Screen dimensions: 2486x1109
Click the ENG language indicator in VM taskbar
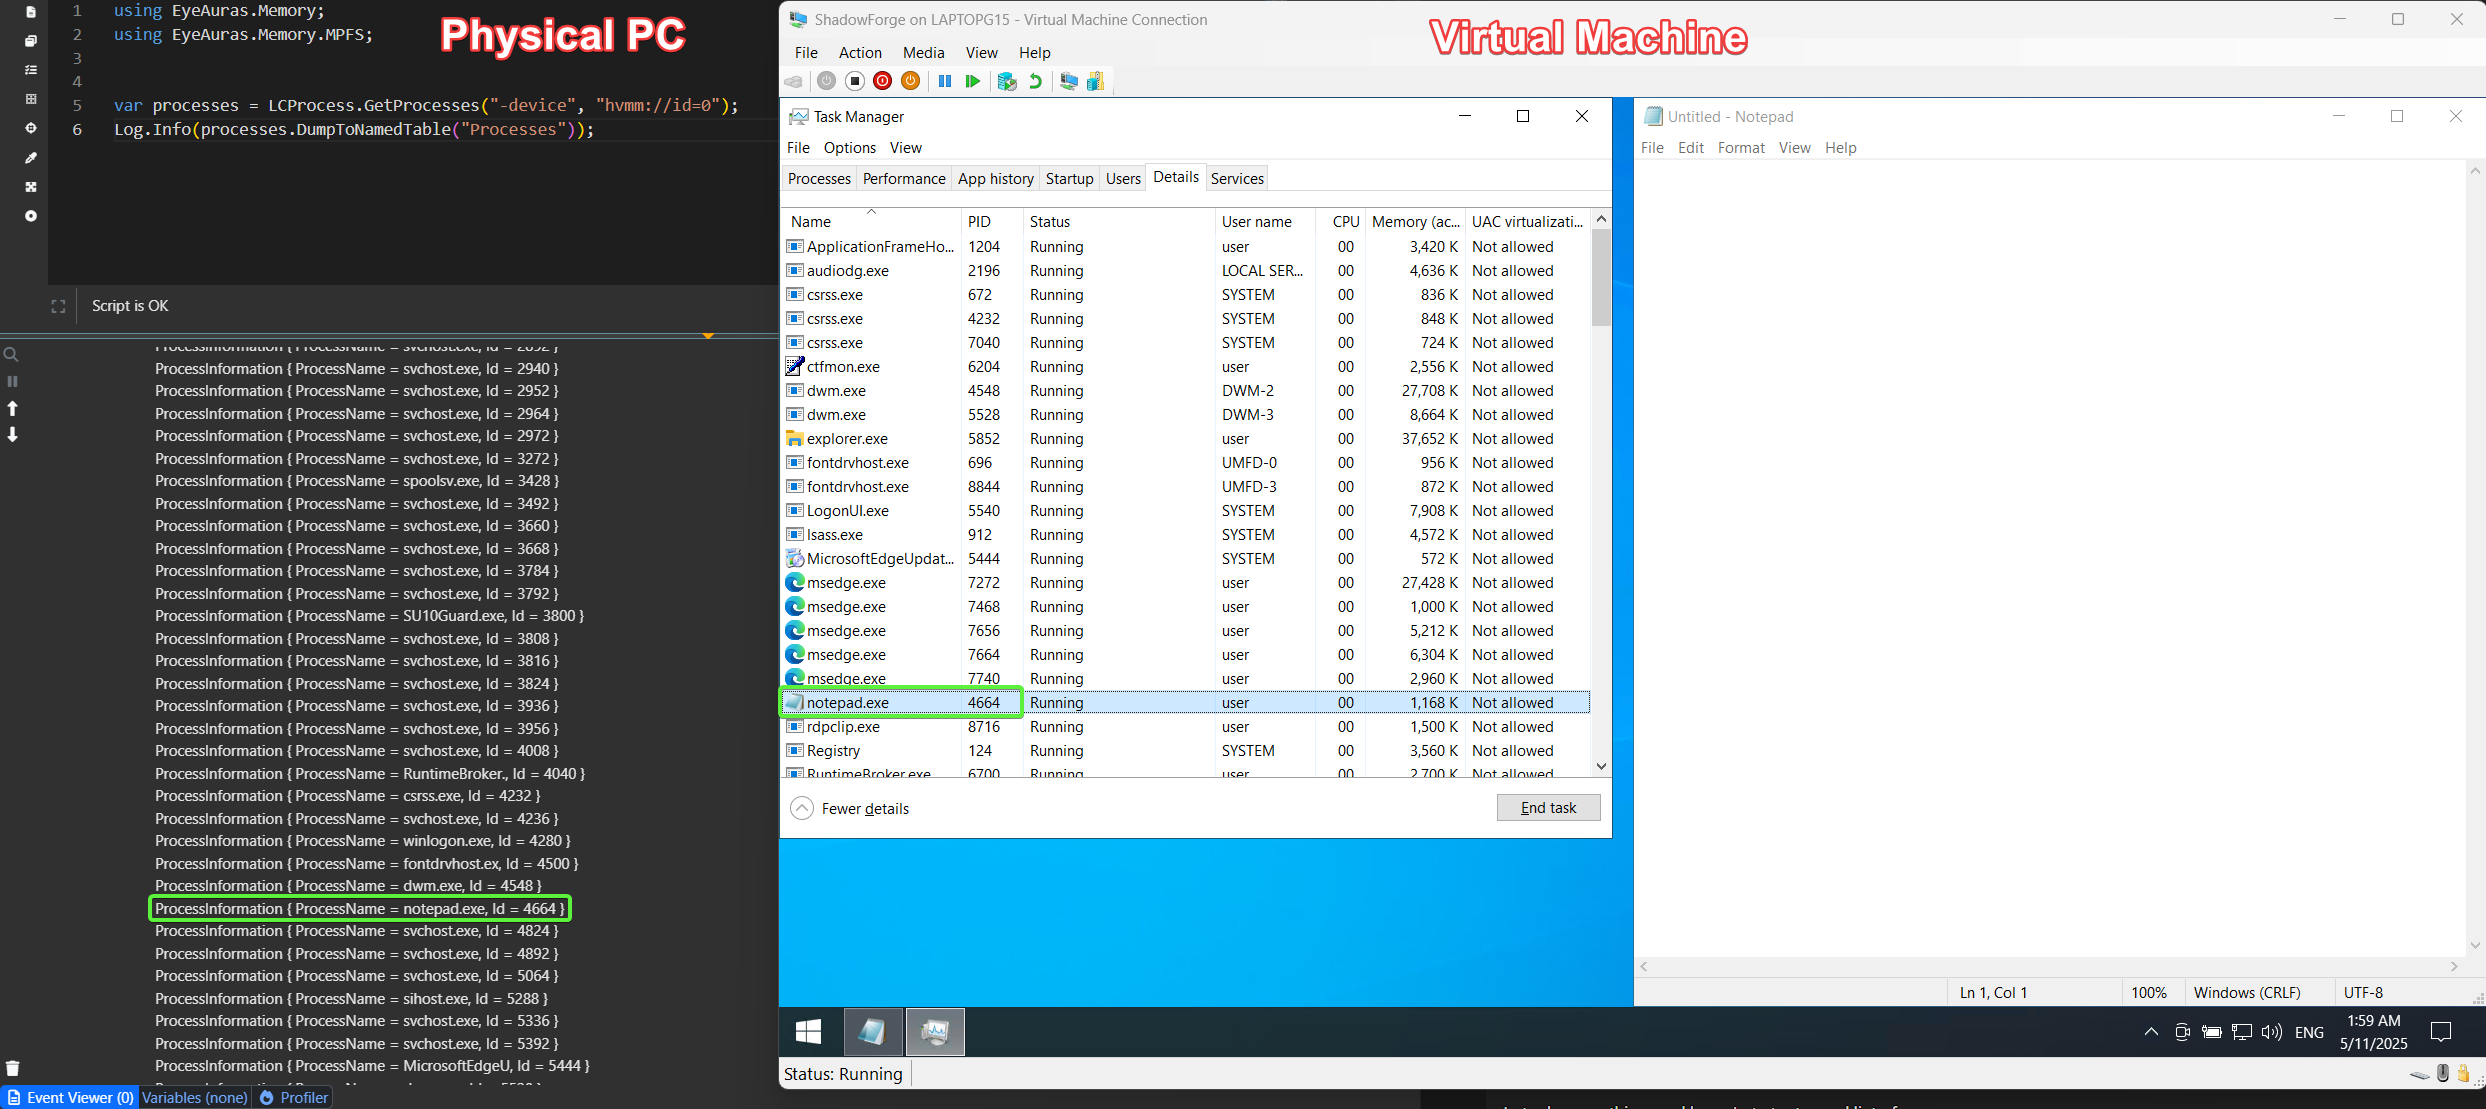click(x=2309, y=1032)
